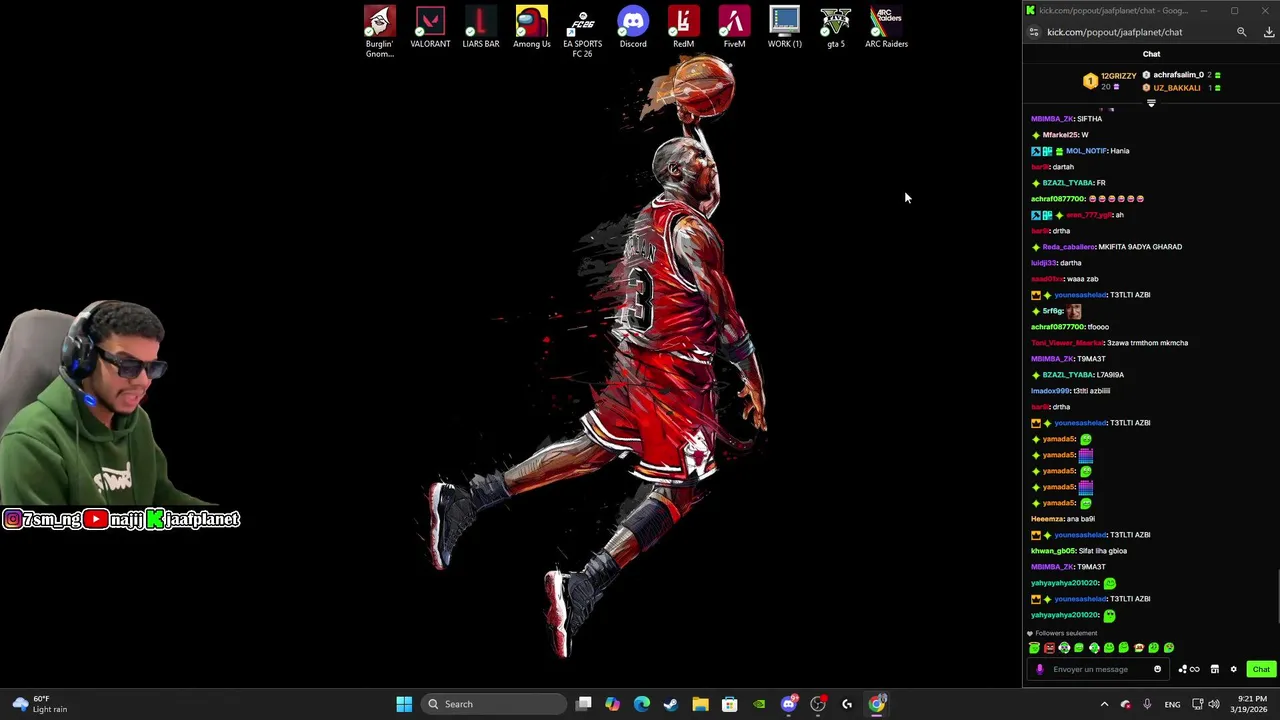
Task: Click the infinity points icon
Action: tap(1189, 670)
